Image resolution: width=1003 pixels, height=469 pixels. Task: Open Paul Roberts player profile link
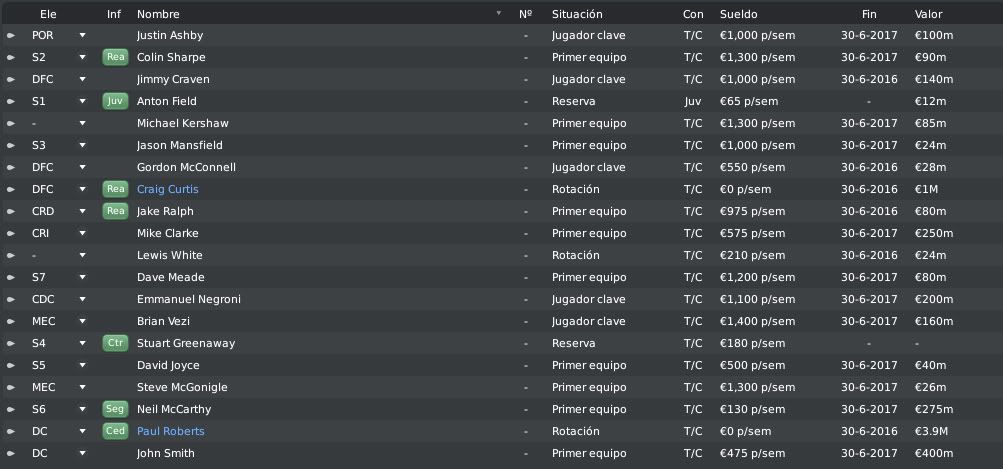pyautogui.click(x=171, y=431)
